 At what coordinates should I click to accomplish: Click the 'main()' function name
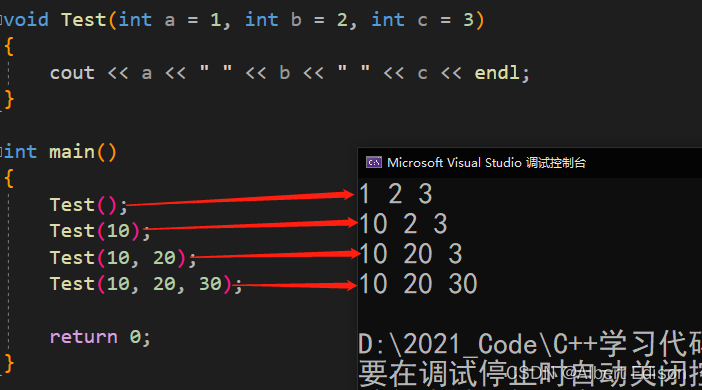pyautogui.click(x=83, y=152)
